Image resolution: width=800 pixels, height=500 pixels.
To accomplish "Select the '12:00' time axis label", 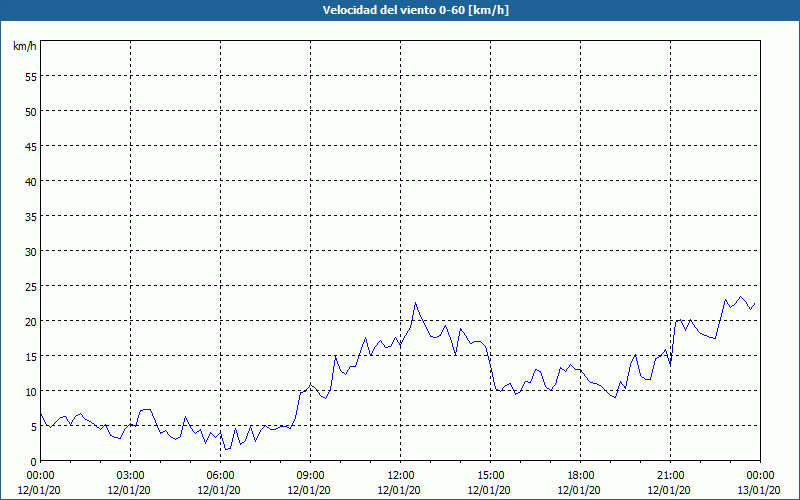I will coord(401,476).
